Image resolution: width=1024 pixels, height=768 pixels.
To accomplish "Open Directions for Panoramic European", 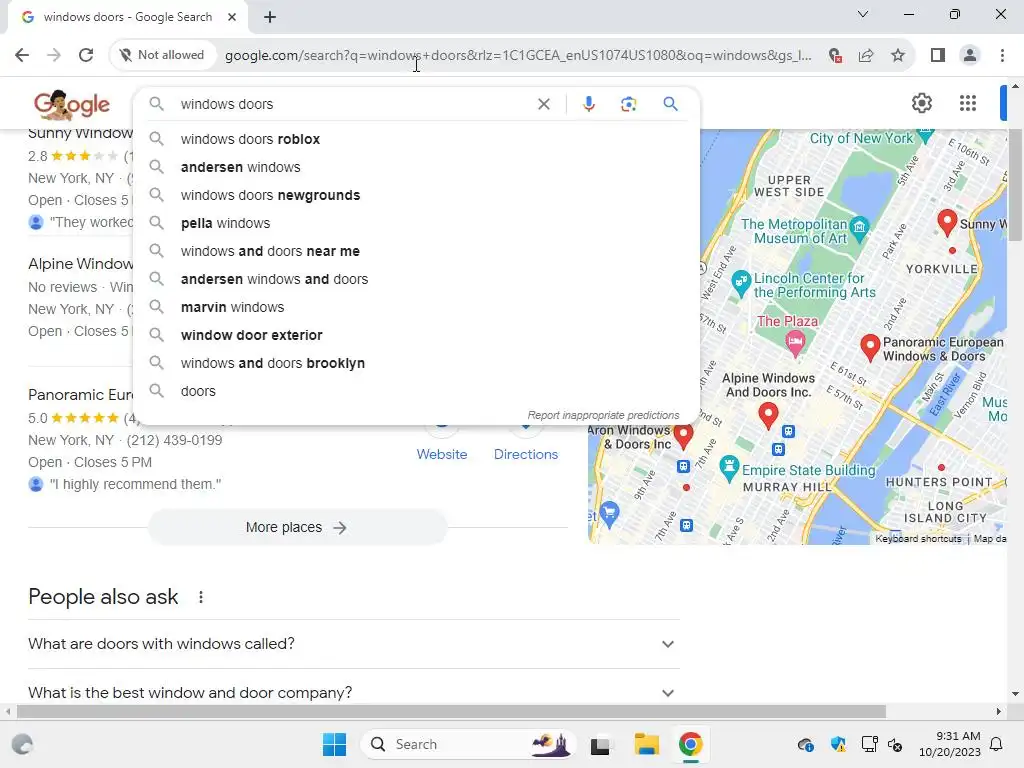I will [526, 454].
